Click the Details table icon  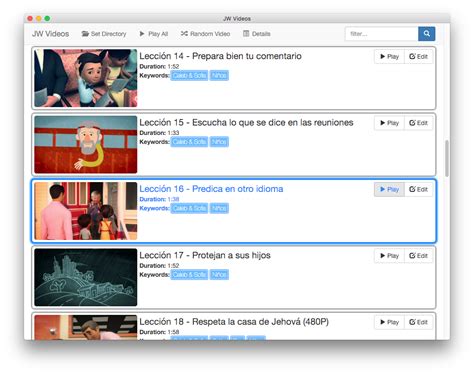pyautogui.click(x=246, y=34)
